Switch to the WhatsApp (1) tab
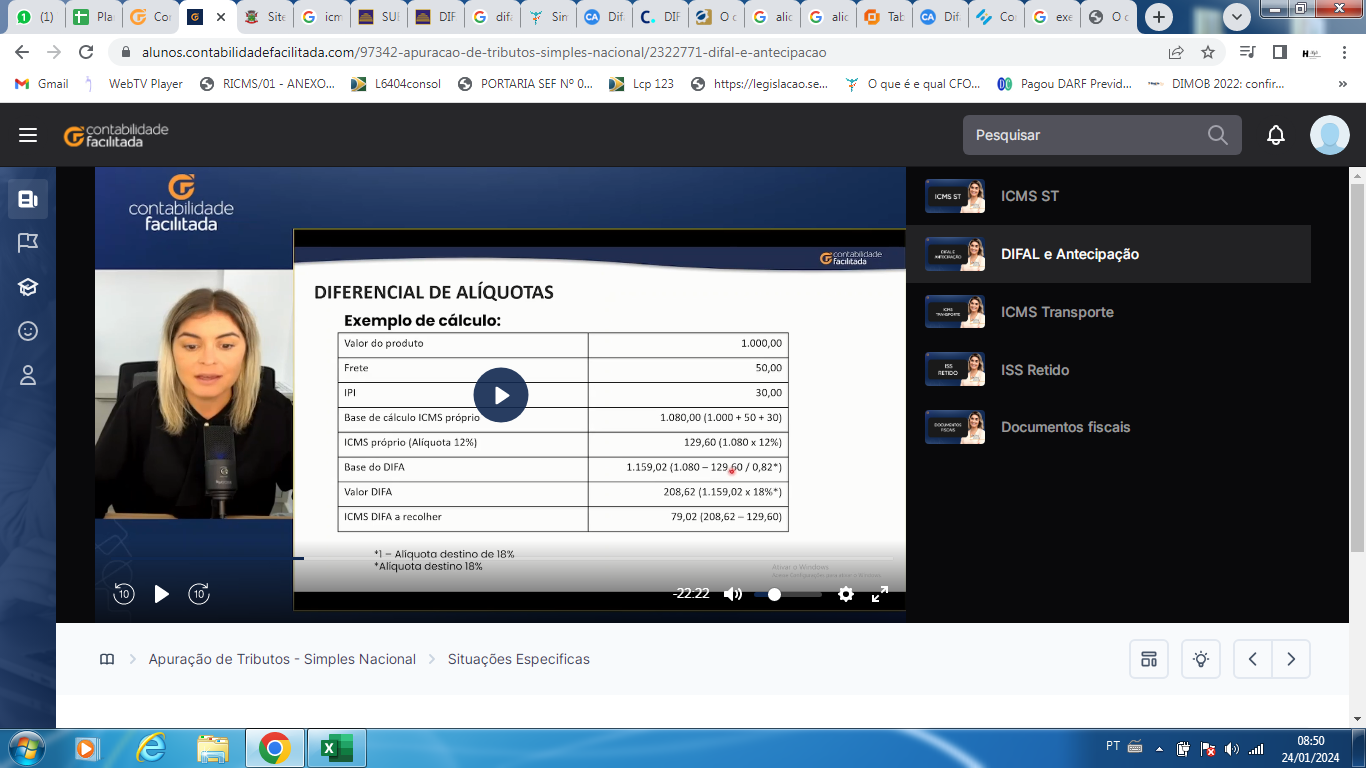The image size is (1366, 768). click(34, 17)
